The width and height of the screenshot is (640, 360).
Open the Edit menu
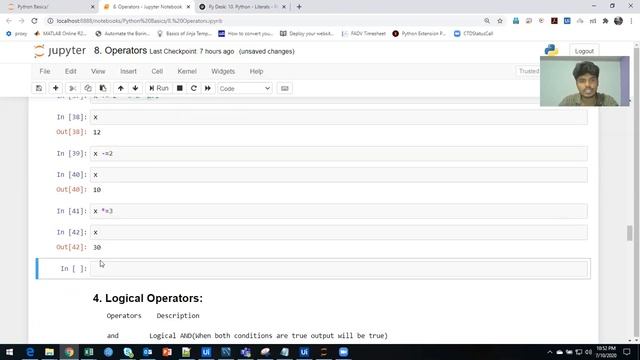[71, 71]
